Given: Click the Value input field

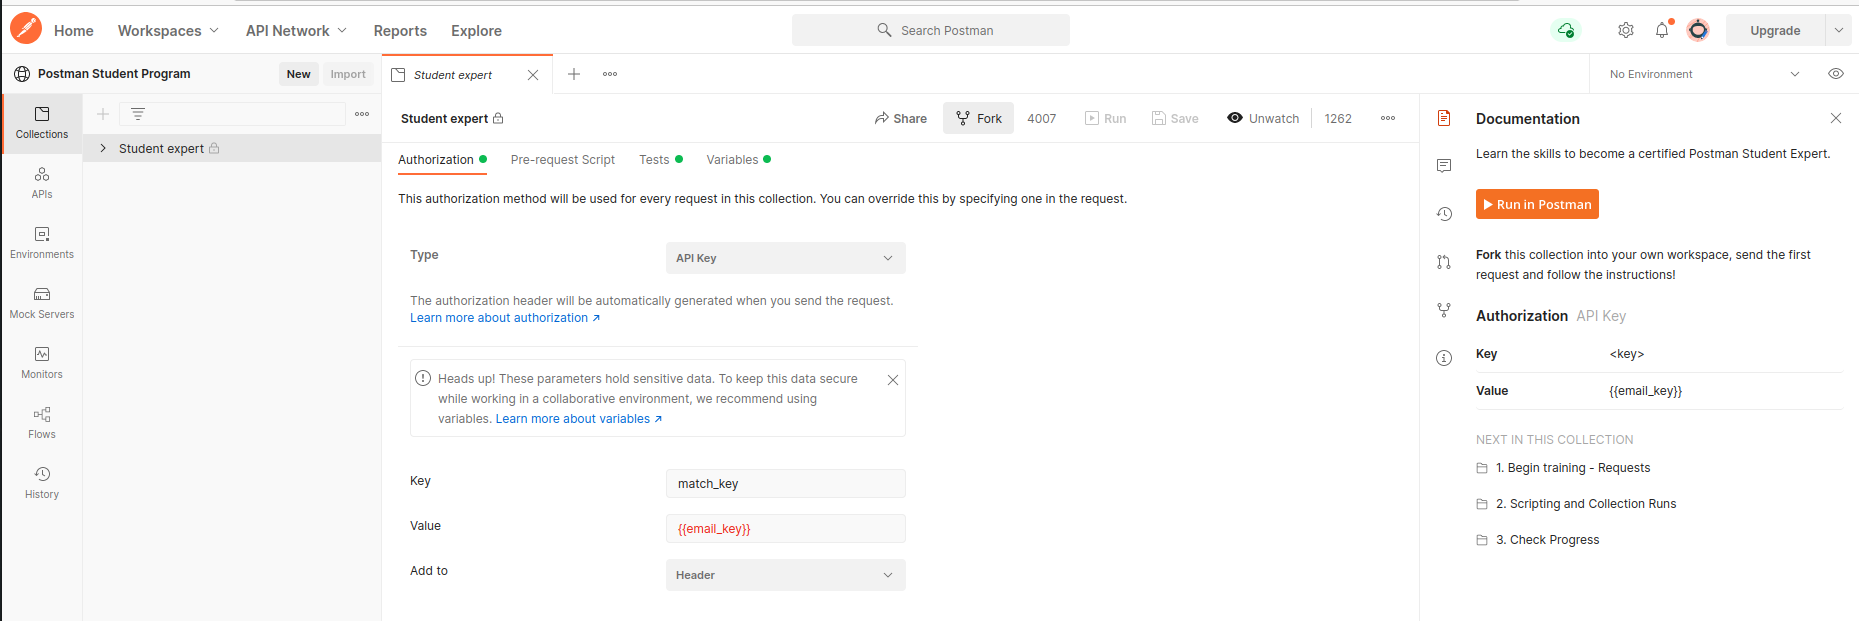Looking at the screenshot, I should click(x=786, y=529).
